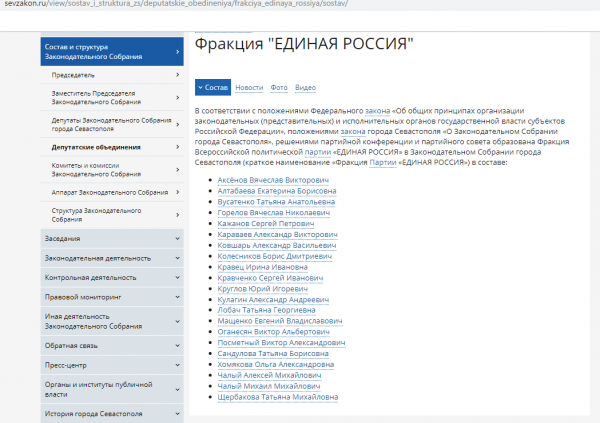Select Депутатские объединения in the sidebar
Image resolution: width=600 pixels, height=423 pixels.
[x=112, y=147]
